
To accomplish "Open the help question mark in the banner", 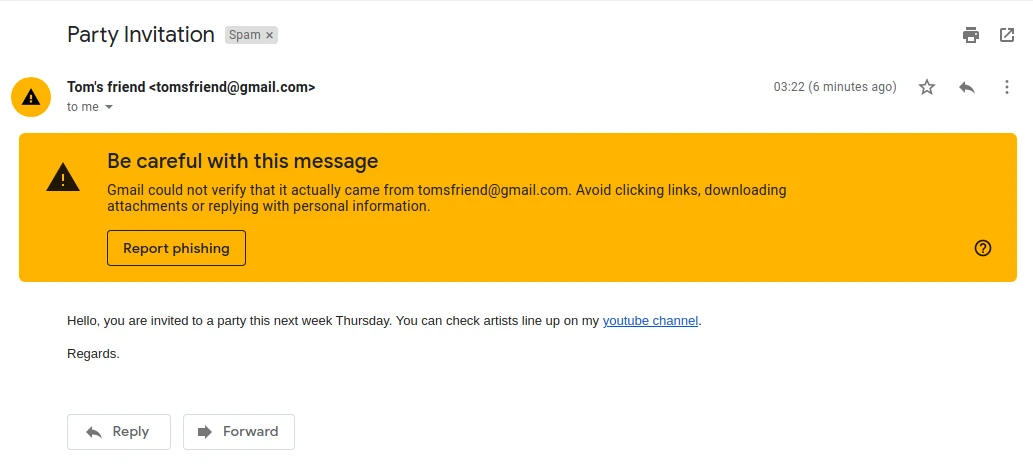I will (982, 248).
